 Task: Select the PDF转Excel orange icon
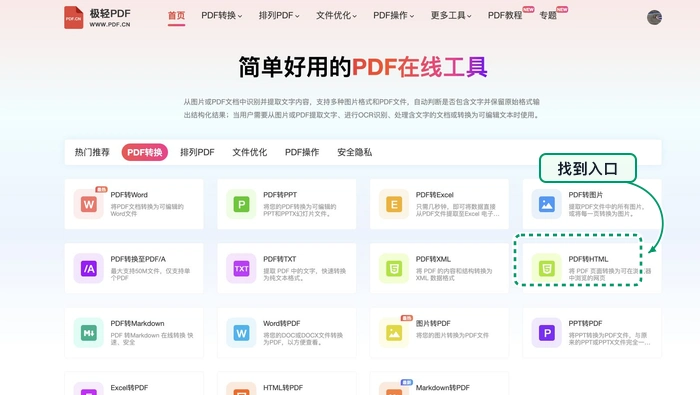[x=394, y=204]
